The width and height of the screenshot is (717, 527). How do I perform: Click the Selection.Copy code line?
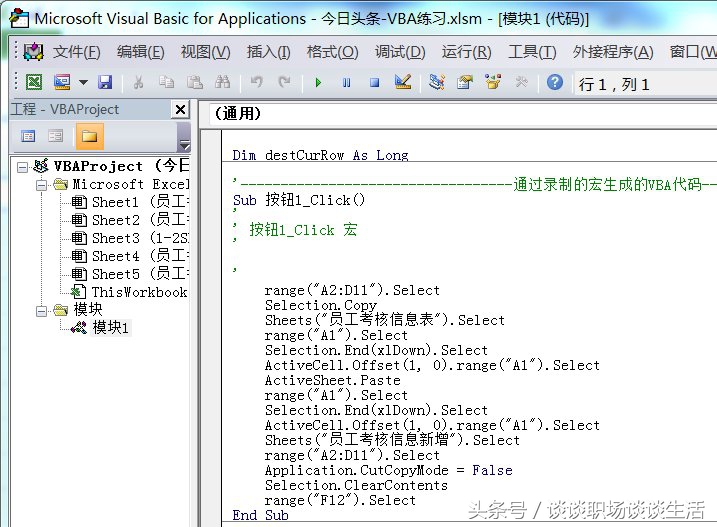321,305
